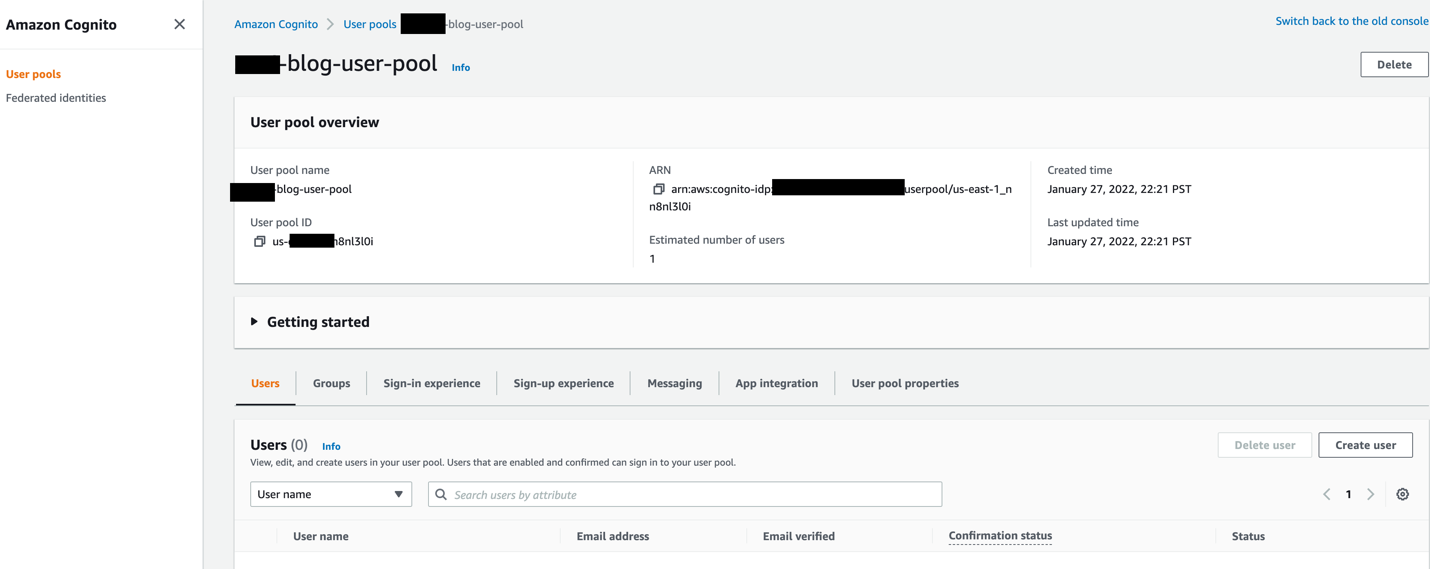This screenshot has height=569, width=1430.
Task: Click the Confirmation status column header
Action: (x=1000, y=536)
